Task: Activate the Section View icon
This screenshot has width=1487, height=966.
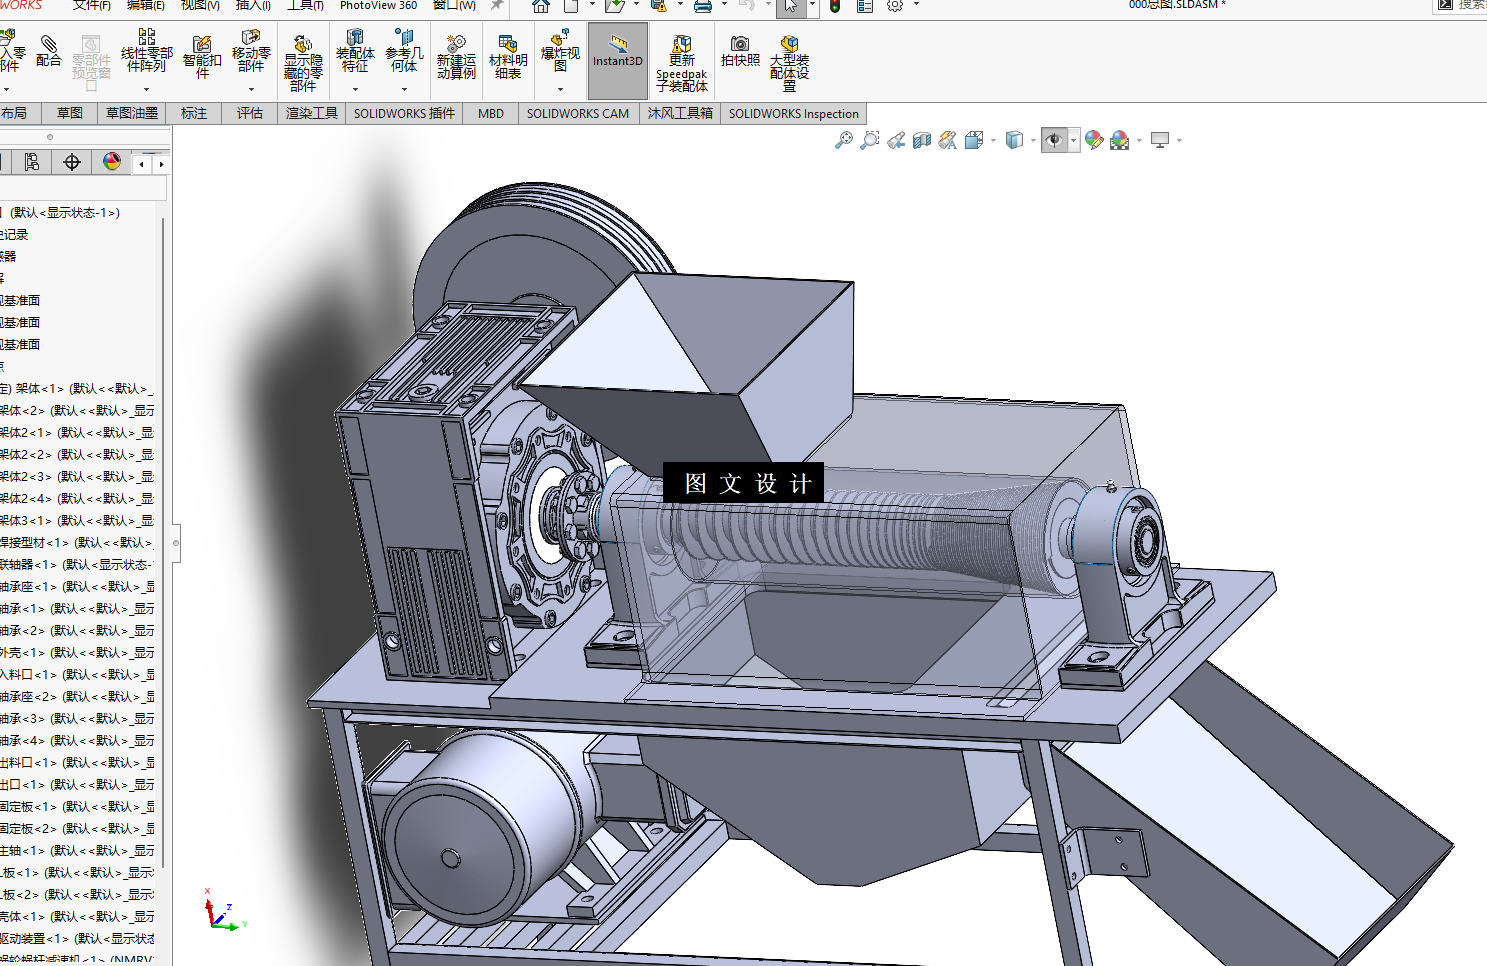Action: 922,140
